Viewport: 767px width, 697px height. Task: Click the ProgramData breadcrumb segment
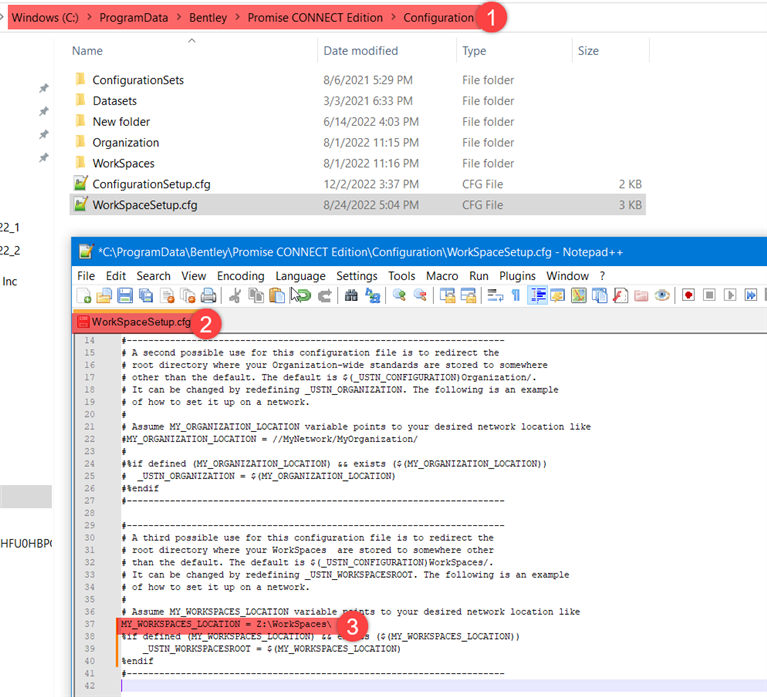coord(134,18)
